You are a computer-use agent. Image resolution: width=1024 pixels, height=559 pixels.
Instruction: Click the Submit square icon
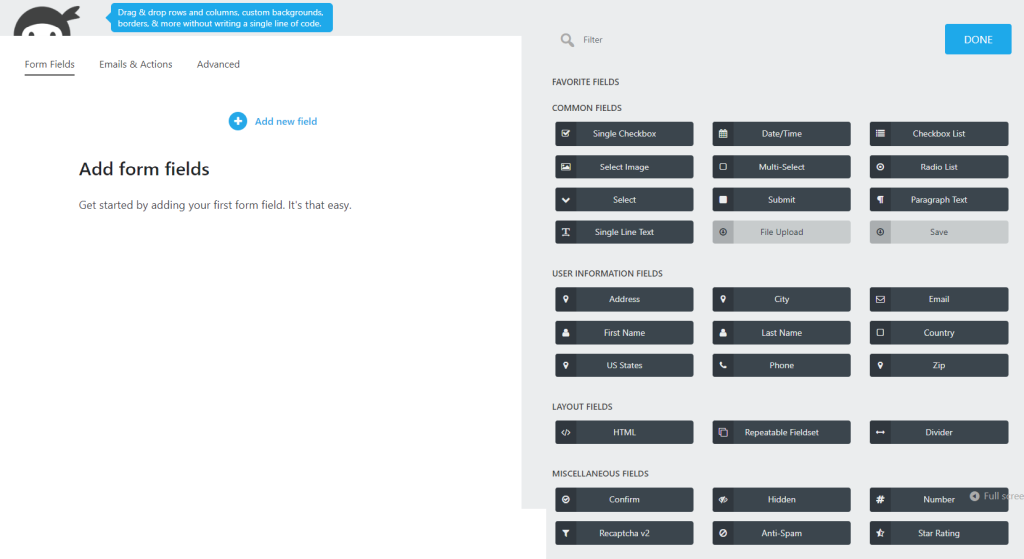tap(723, 200)
